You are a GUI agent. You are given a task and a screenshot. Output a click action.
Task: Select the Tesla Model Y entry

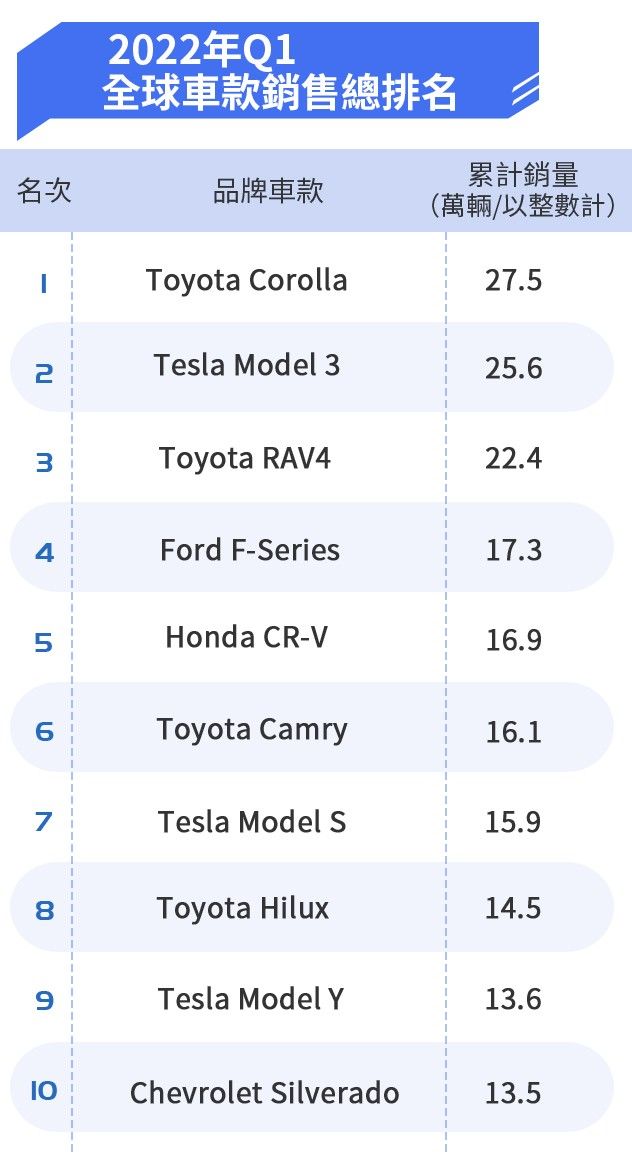pyautogui.click(x=251, y=999)
